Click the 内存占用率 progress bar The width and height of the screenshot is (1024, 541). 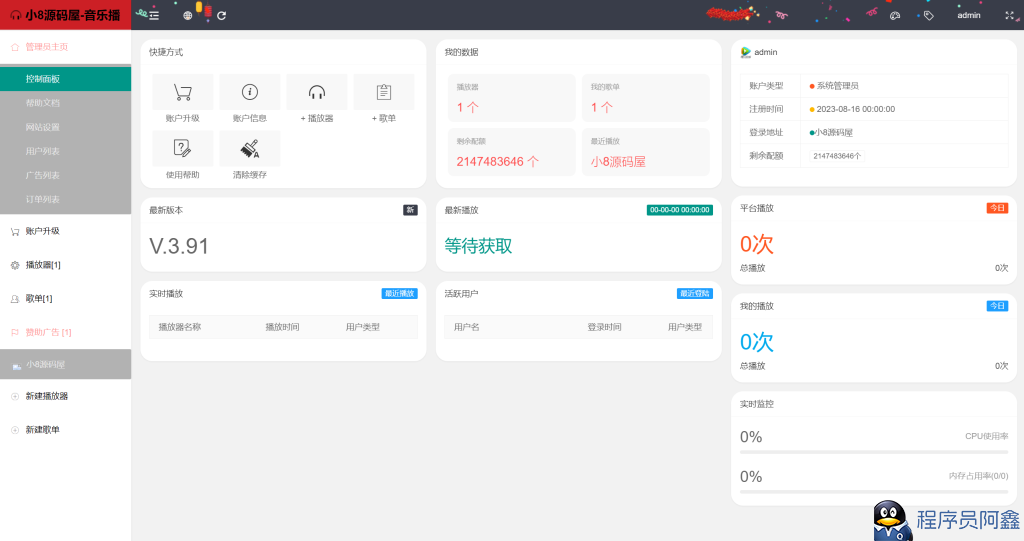pyautogui.click(x=874, y=492)
